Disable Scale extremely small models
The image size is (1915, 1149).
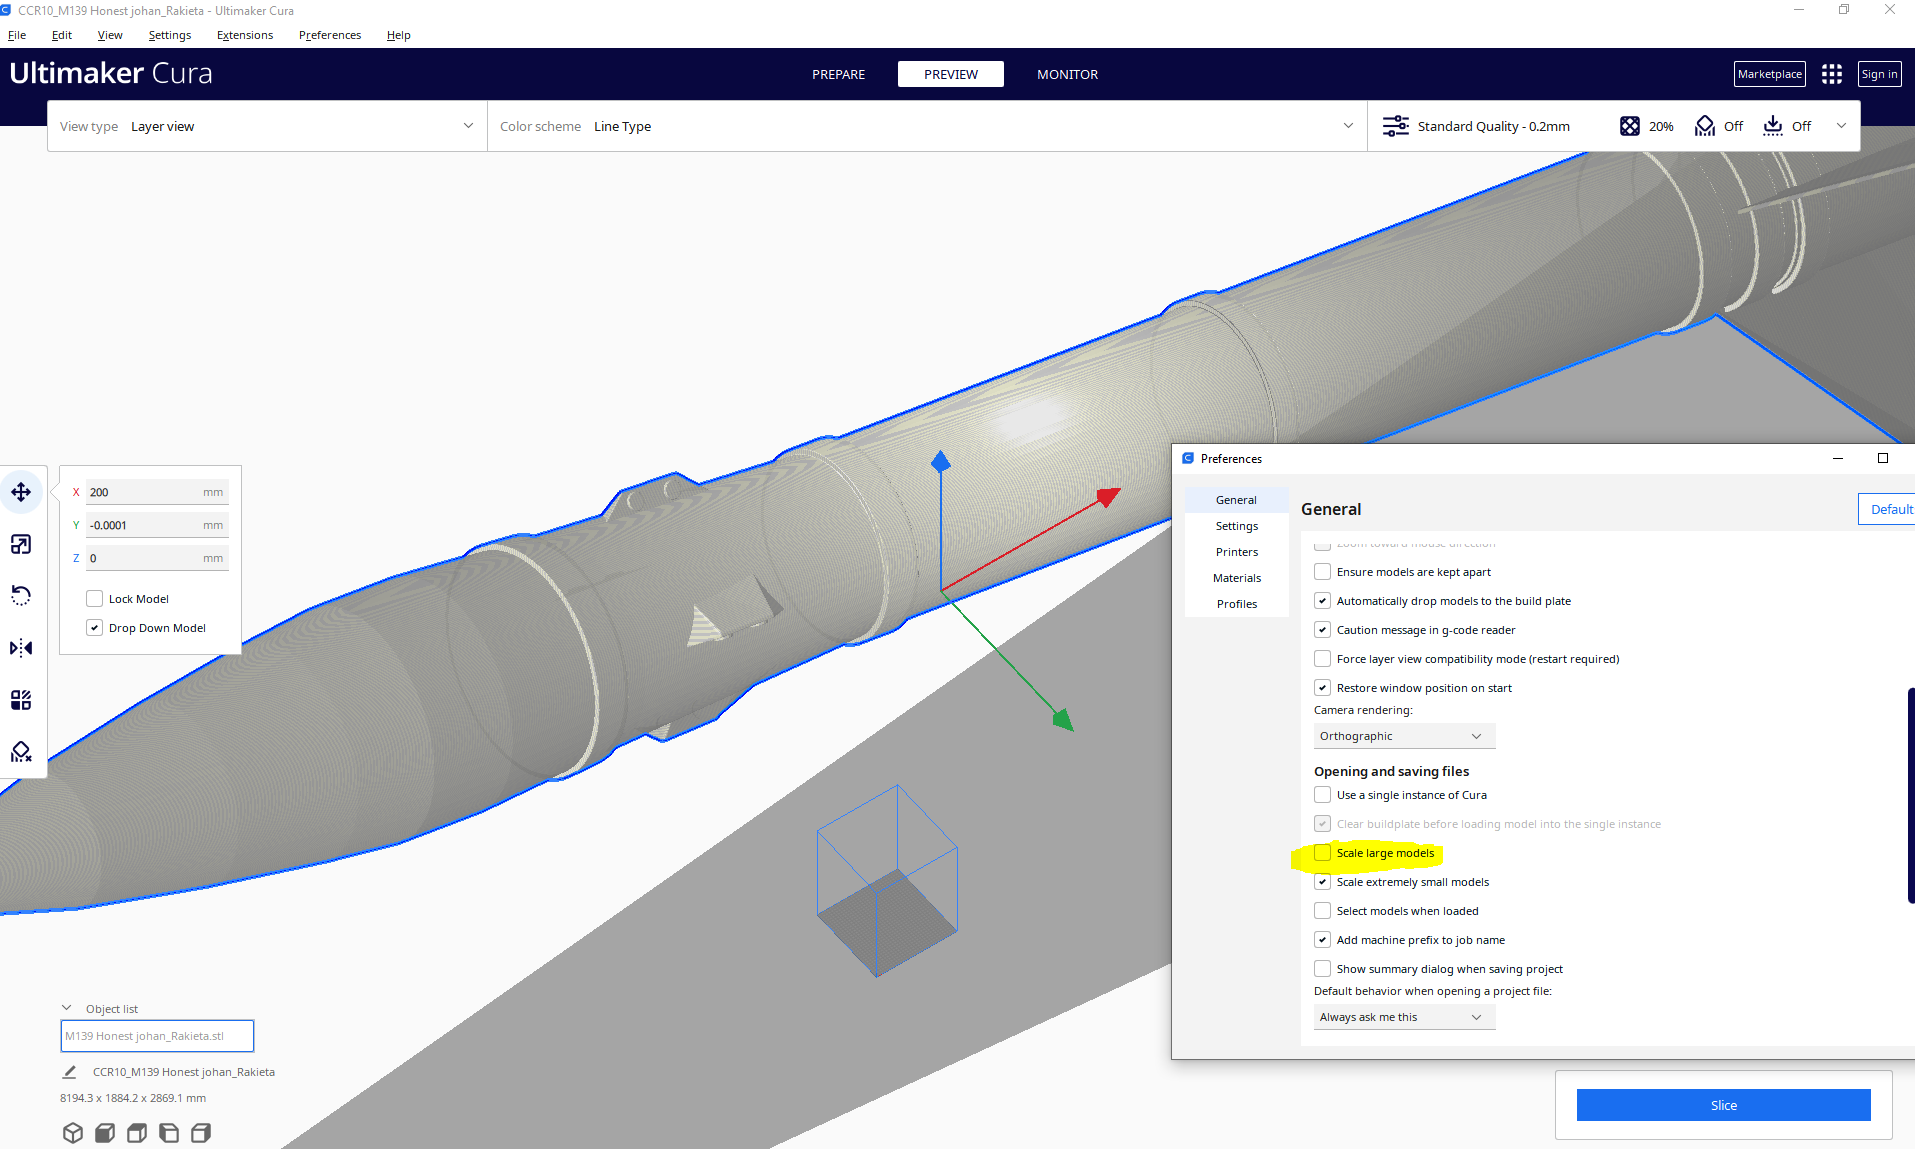(1322, 881)
